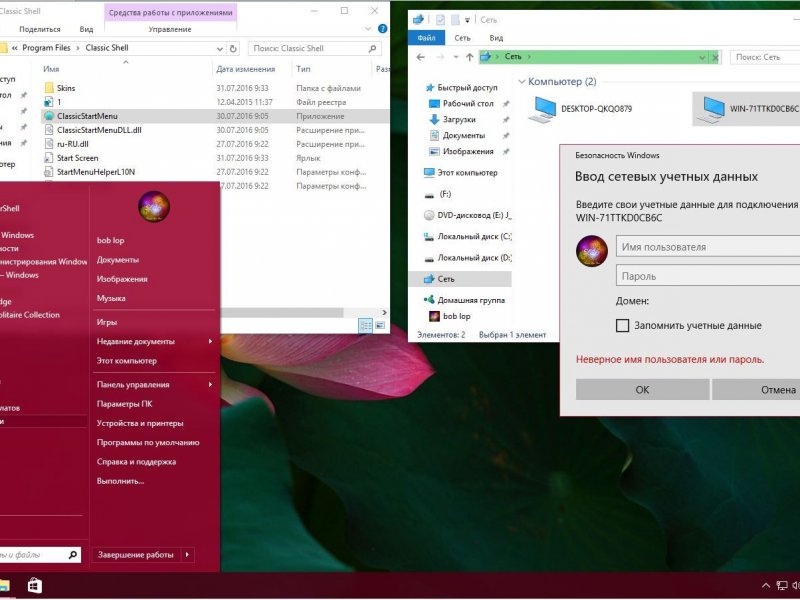Open Выполнить... from start menu
800x600 pixels.
[120, 481]
